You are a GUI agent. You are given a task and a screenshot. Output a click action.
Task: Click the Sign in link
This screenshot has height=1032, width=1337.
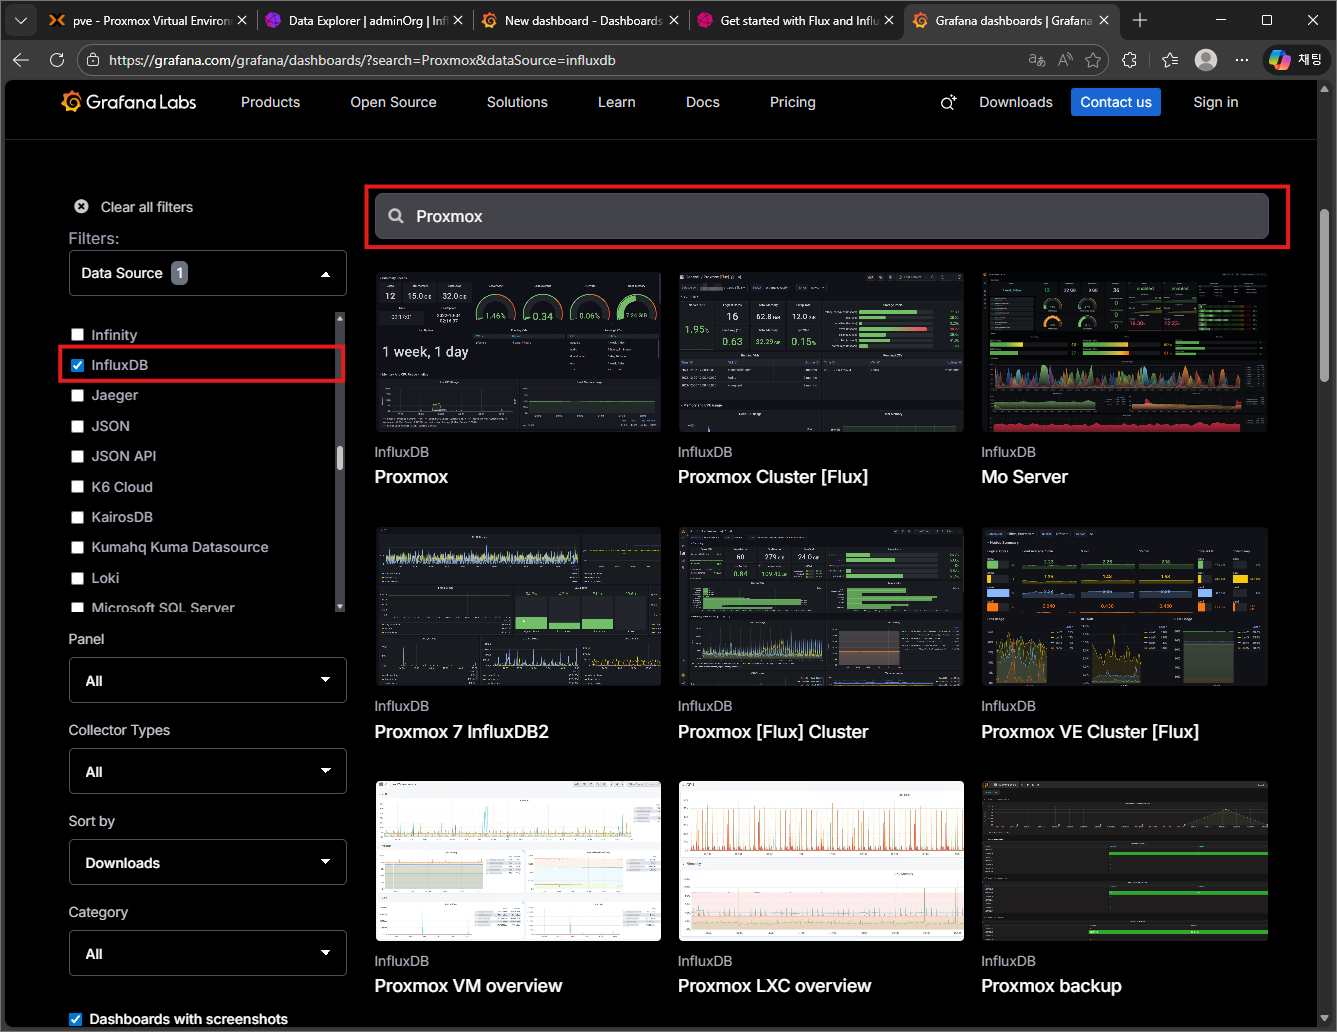1216,102
